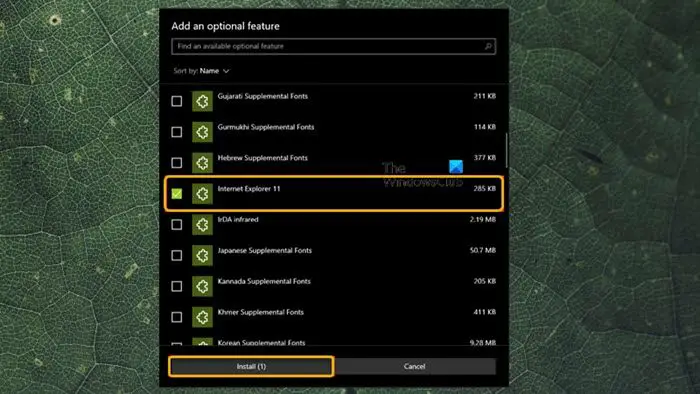Screen dimensions: 700x394
Task: Click the Add an optional feature heading
Action: (225, 26)
